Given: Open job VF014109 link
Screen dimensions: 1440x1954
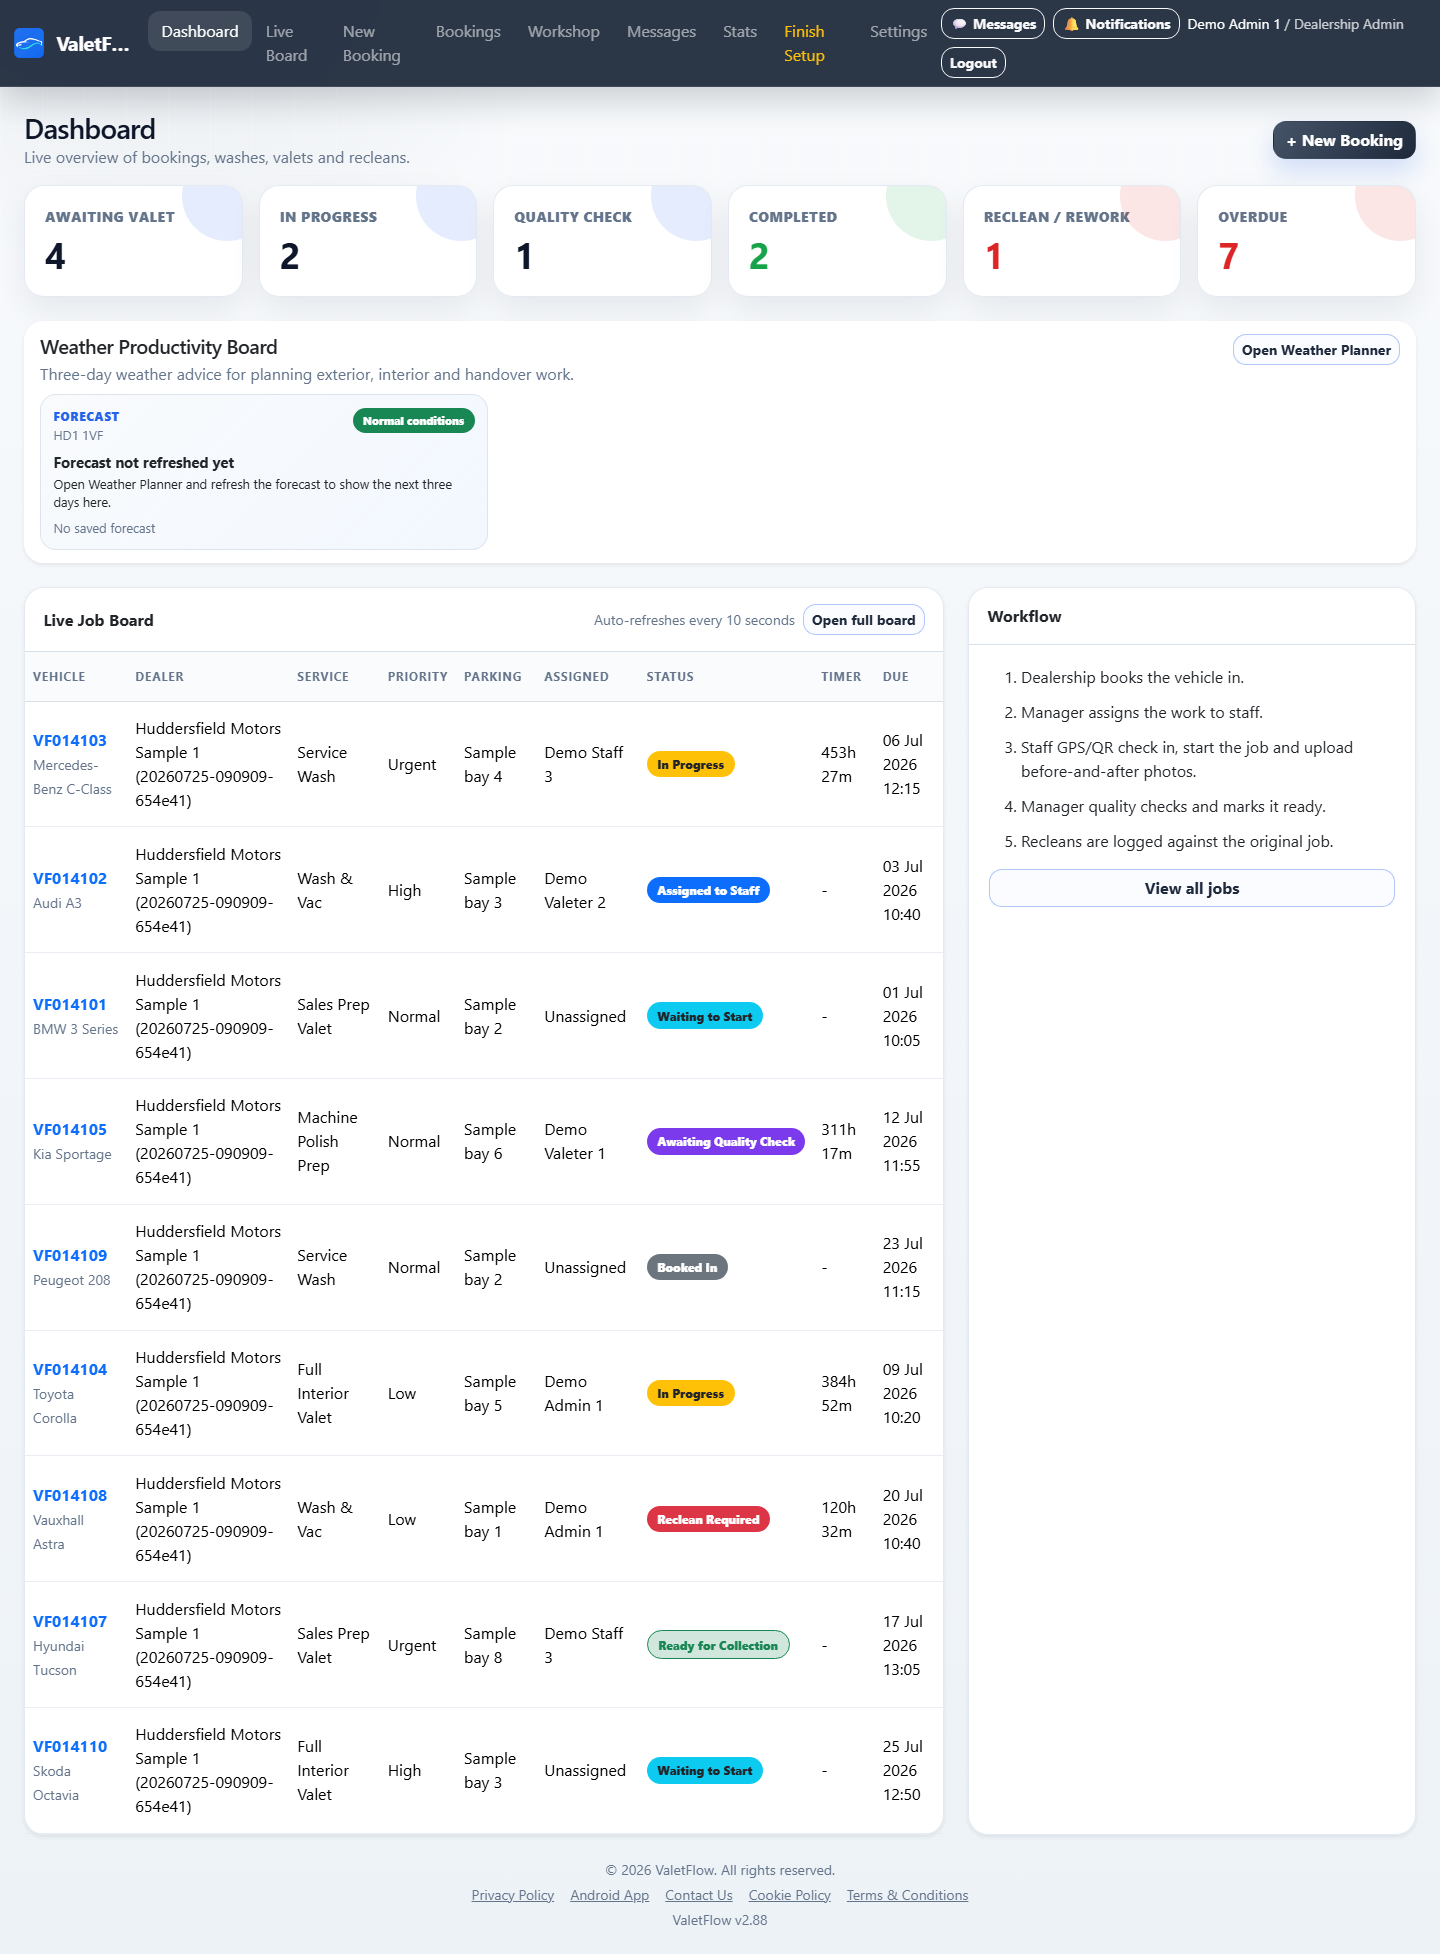Looking at the screenshot, I should click(70, 1256).
